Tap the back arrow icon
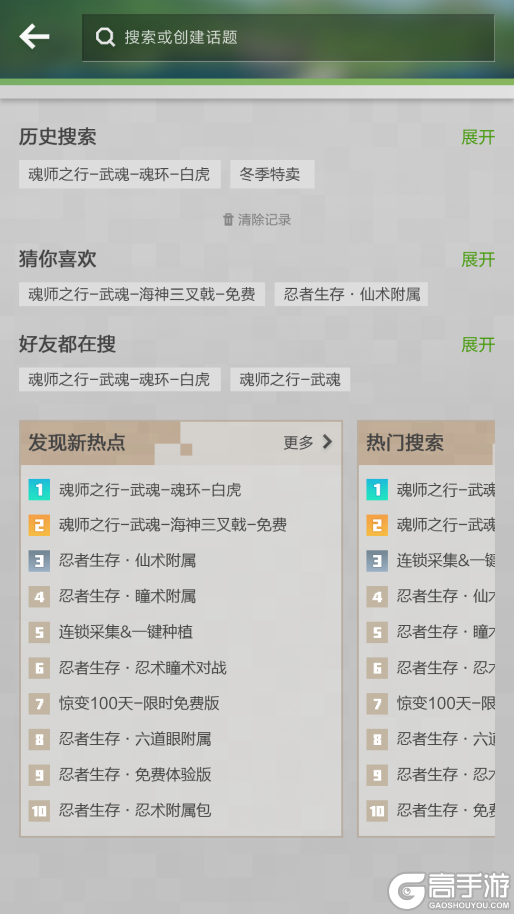514x914 pixels. click(34, 37)
